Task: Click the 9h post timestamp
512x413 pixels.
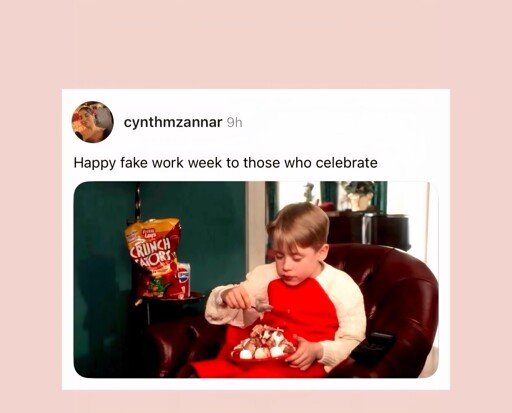Action: (x=234, y=123)
